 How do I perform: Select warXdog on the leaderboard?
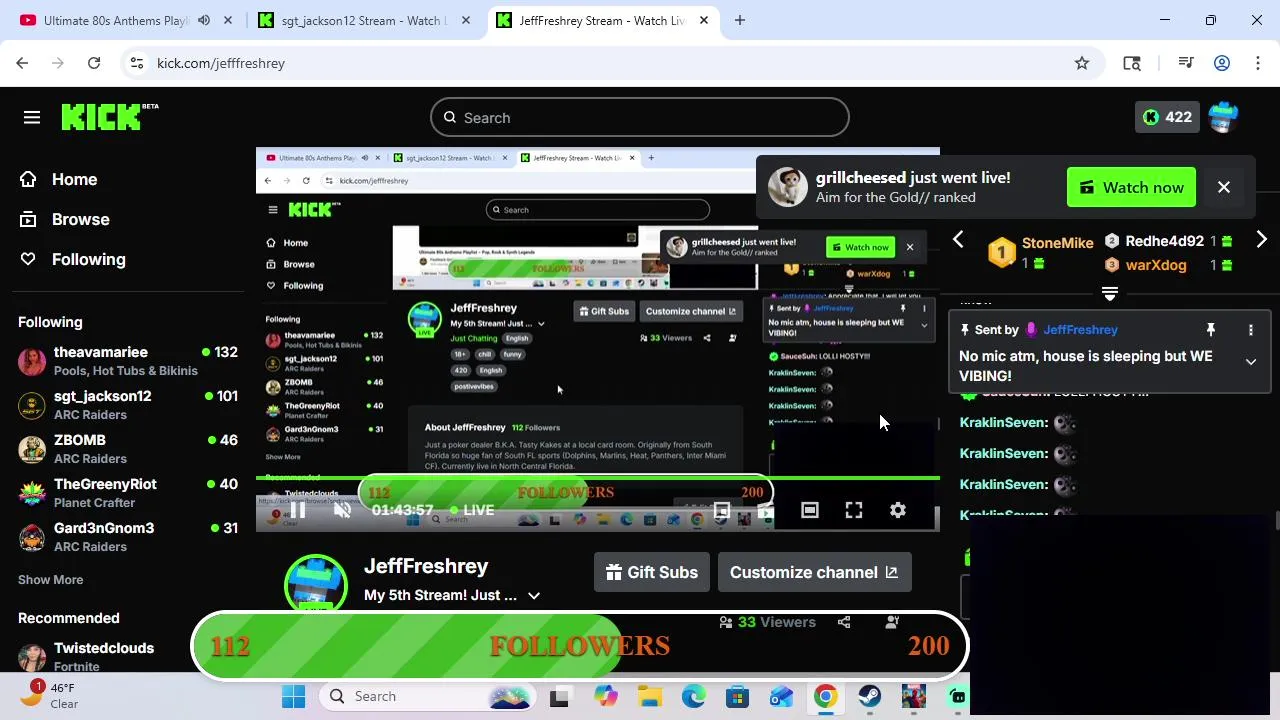[1168, 265]
